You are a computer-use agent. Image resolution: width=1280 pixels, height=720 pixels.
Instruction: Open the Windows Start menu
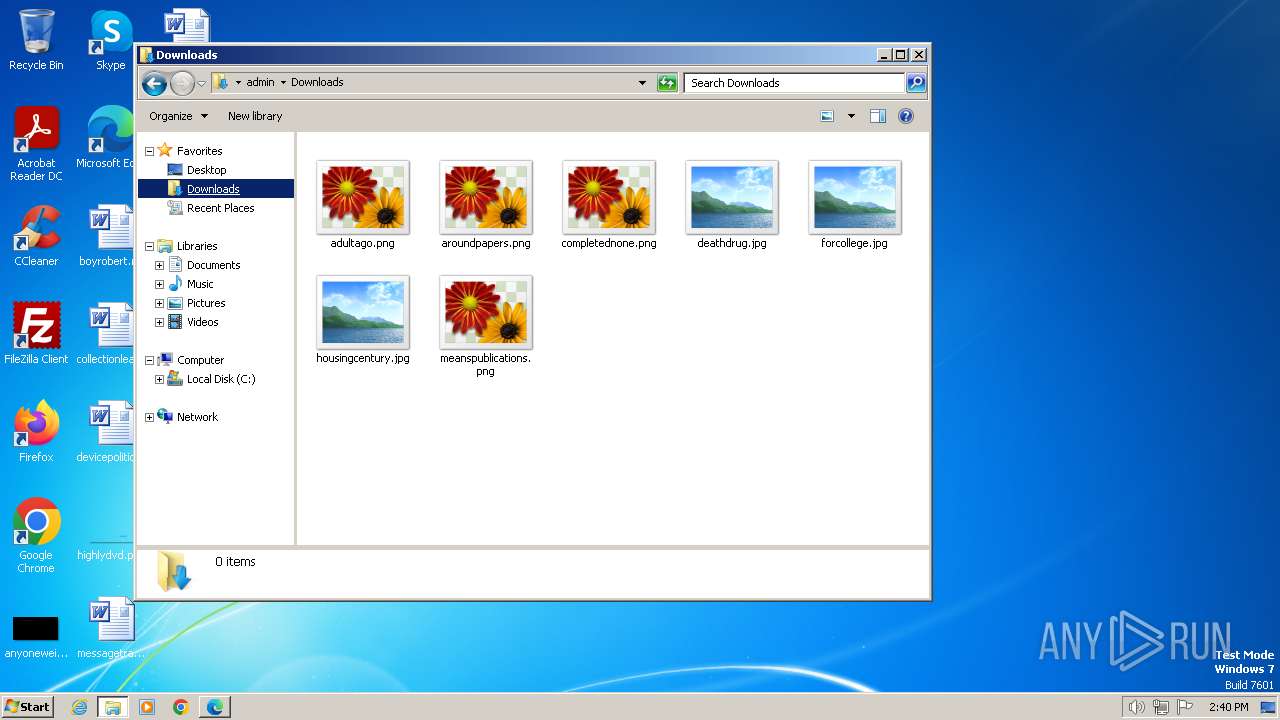(28, 706)
